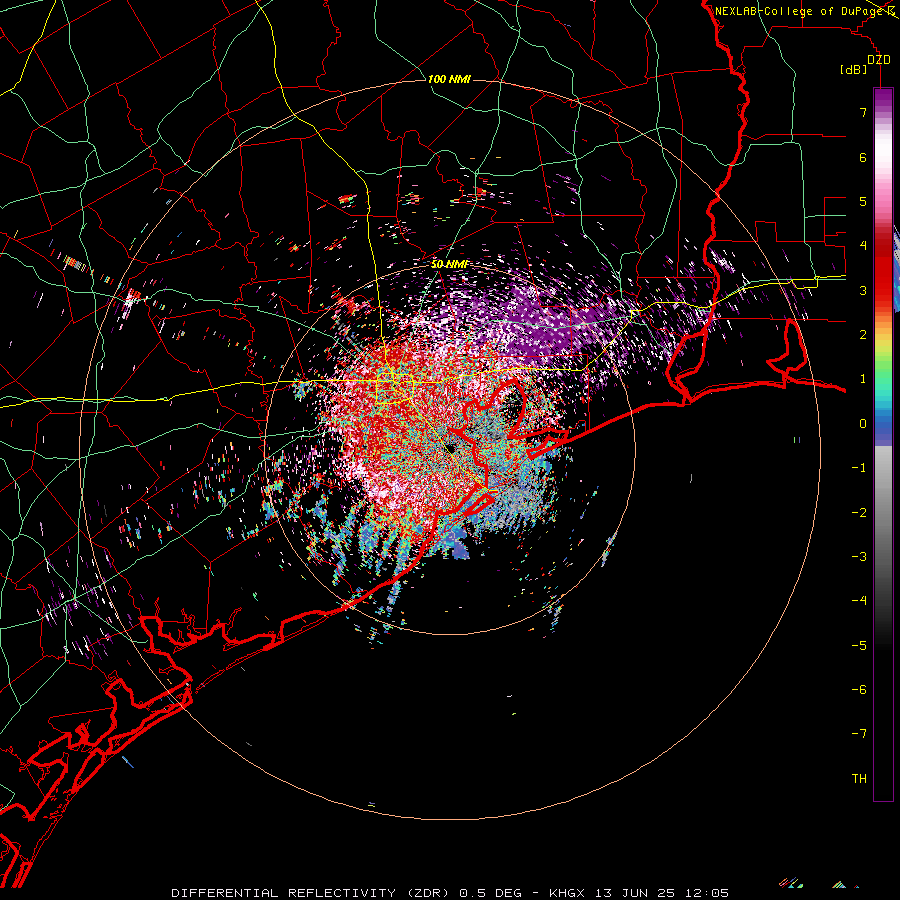Click the 7 value on the color scale
This screenshot has width=900, height=900.
click(x=863, y=112)
